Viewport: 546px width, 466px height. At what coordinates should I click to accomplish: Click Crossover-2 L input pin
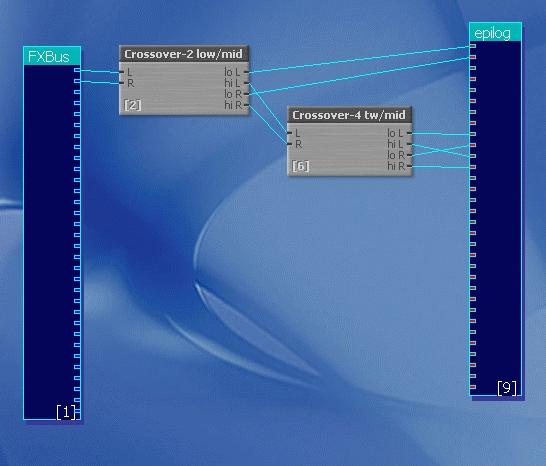tap(122, 72)
